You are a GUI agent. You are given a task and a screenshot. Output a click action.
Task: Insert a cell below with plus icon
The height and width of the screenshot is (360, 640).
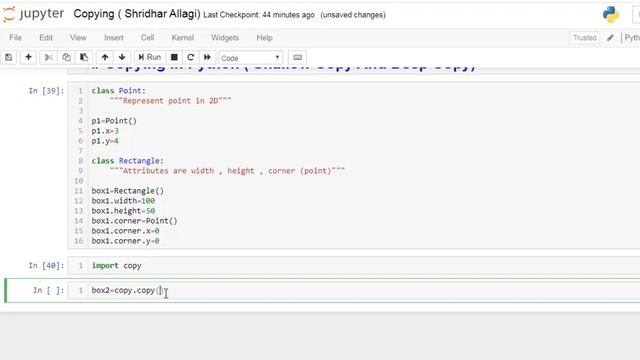tap(28, 58)
